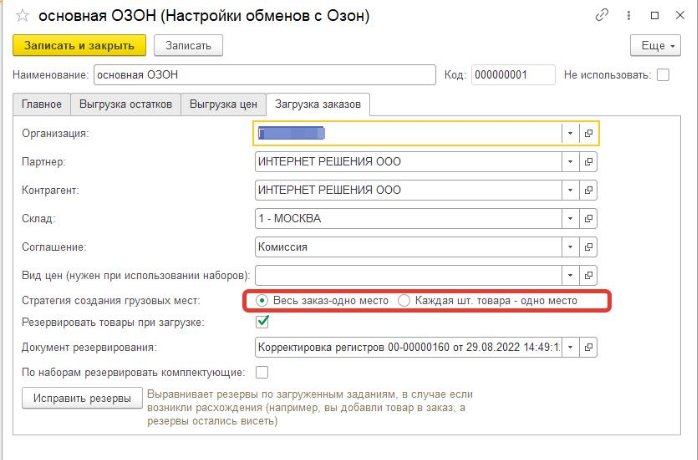Open the Партнер record via open icon
This screenshot has height=460, width=698.
point(589,161)
